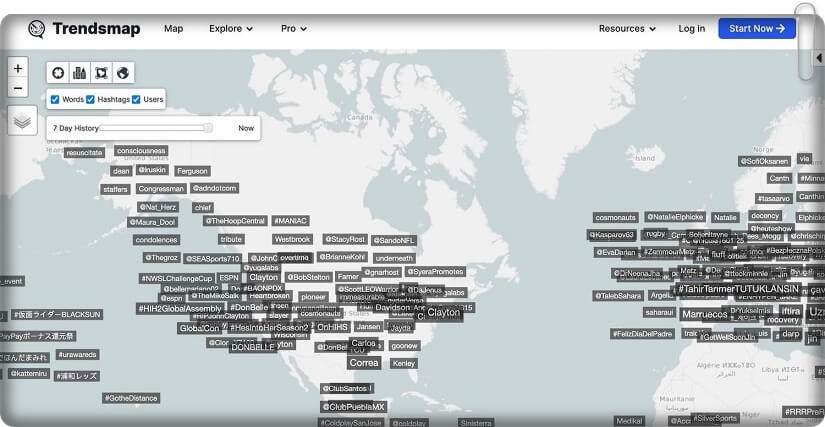Select the Westbrook trend tag
This screenshot has width=825, height=427.
point(293,239)
